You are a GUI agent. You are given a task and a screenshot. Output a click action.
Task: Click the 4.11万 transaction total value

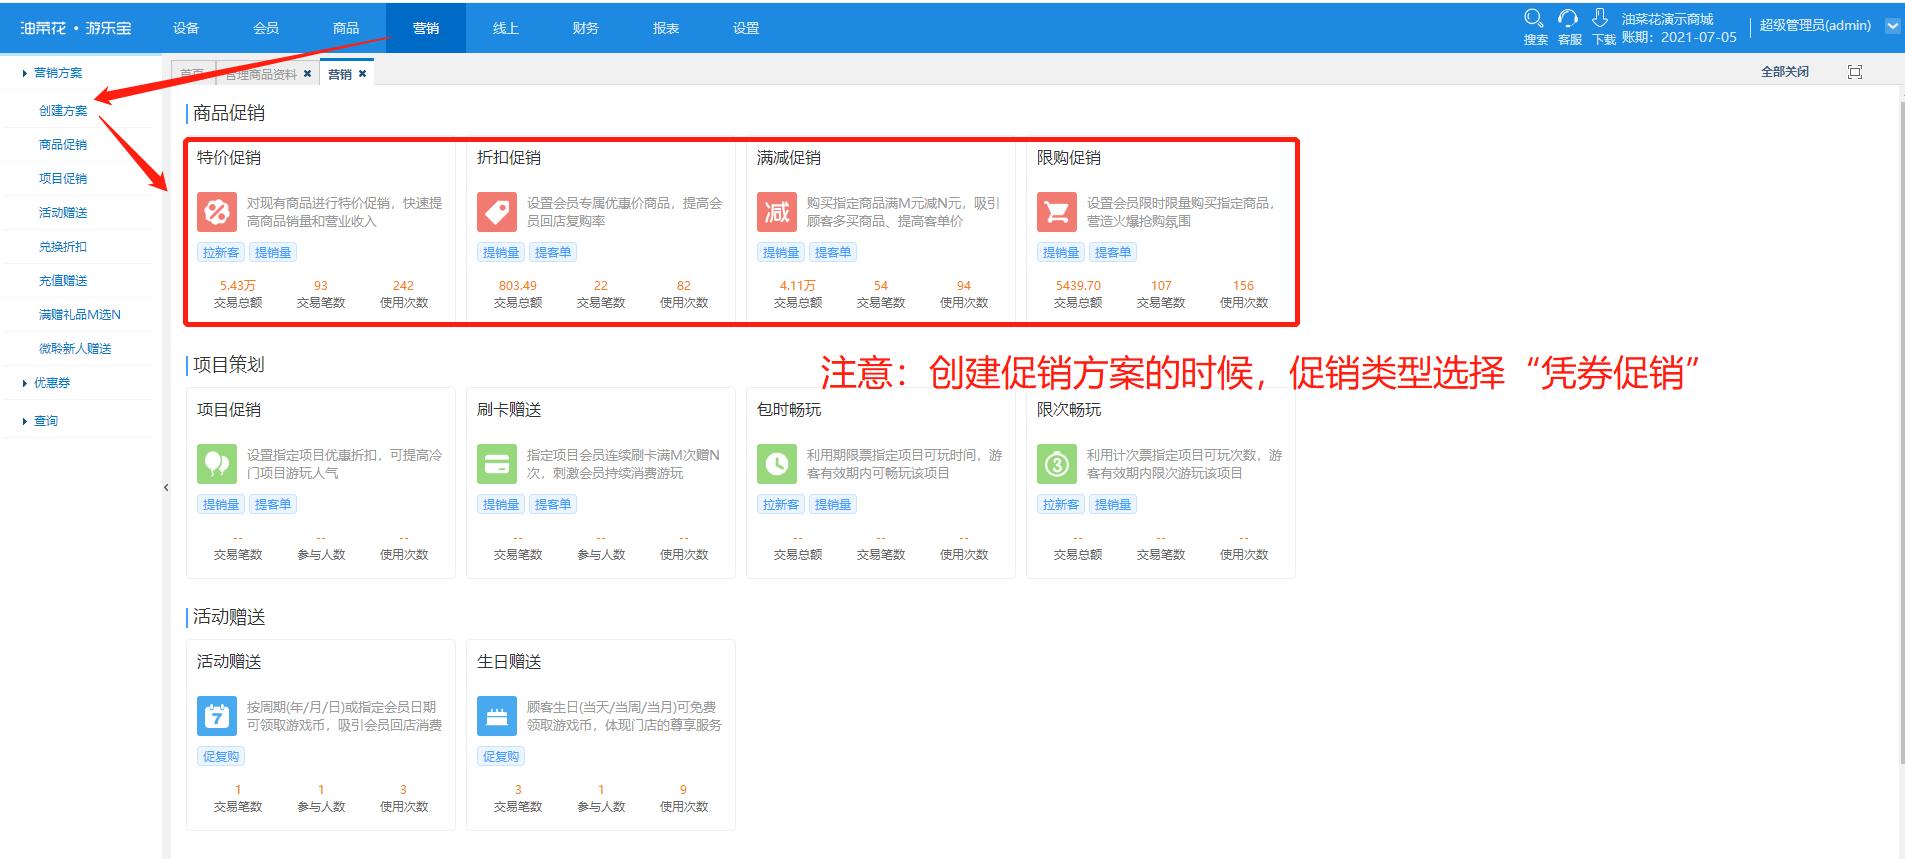[798, 286]
